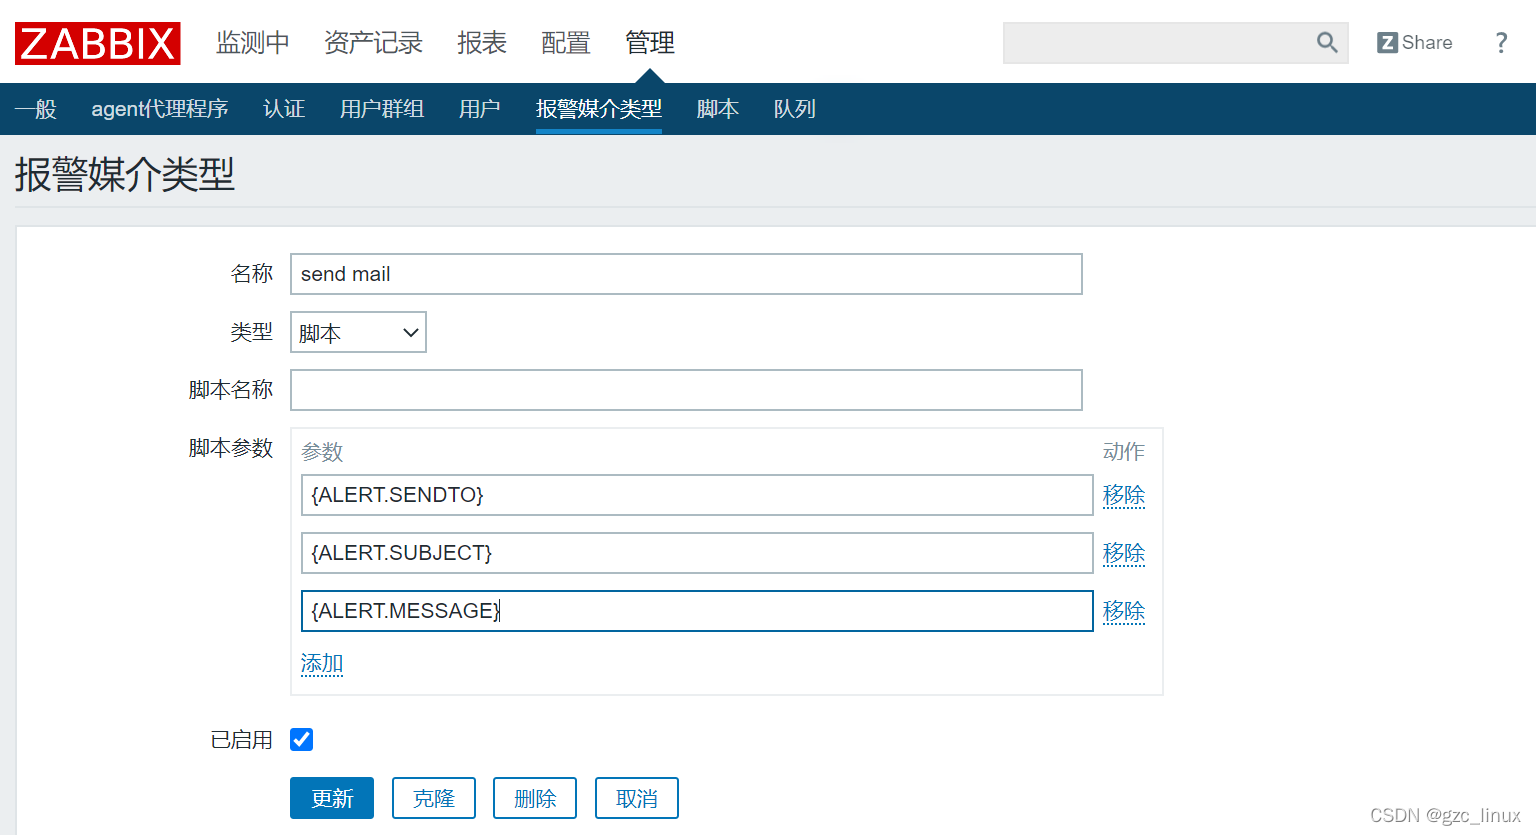This screenshot has height=835, width=1536.
Task: Go to the 队列 submenu
Action: tap(795, 108)
